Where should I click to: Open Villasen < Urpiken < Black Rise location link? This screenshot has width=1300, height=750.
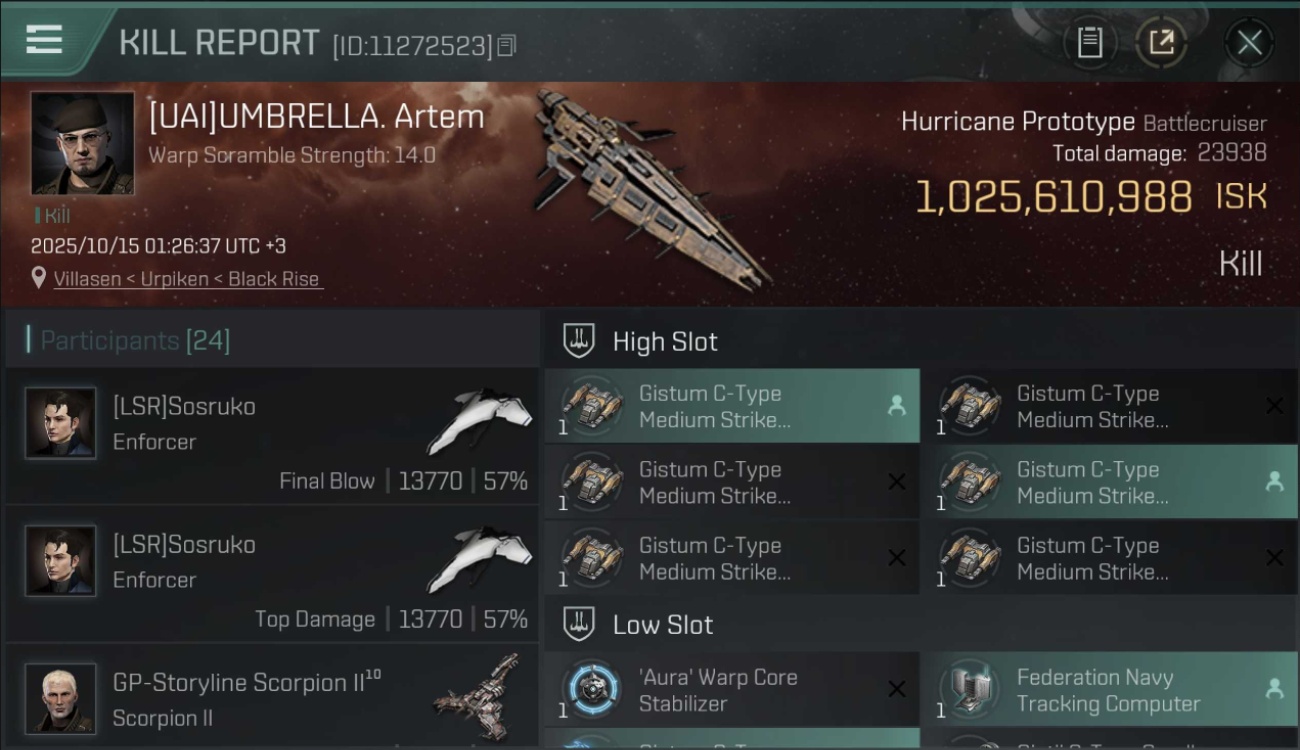[187, 279]
